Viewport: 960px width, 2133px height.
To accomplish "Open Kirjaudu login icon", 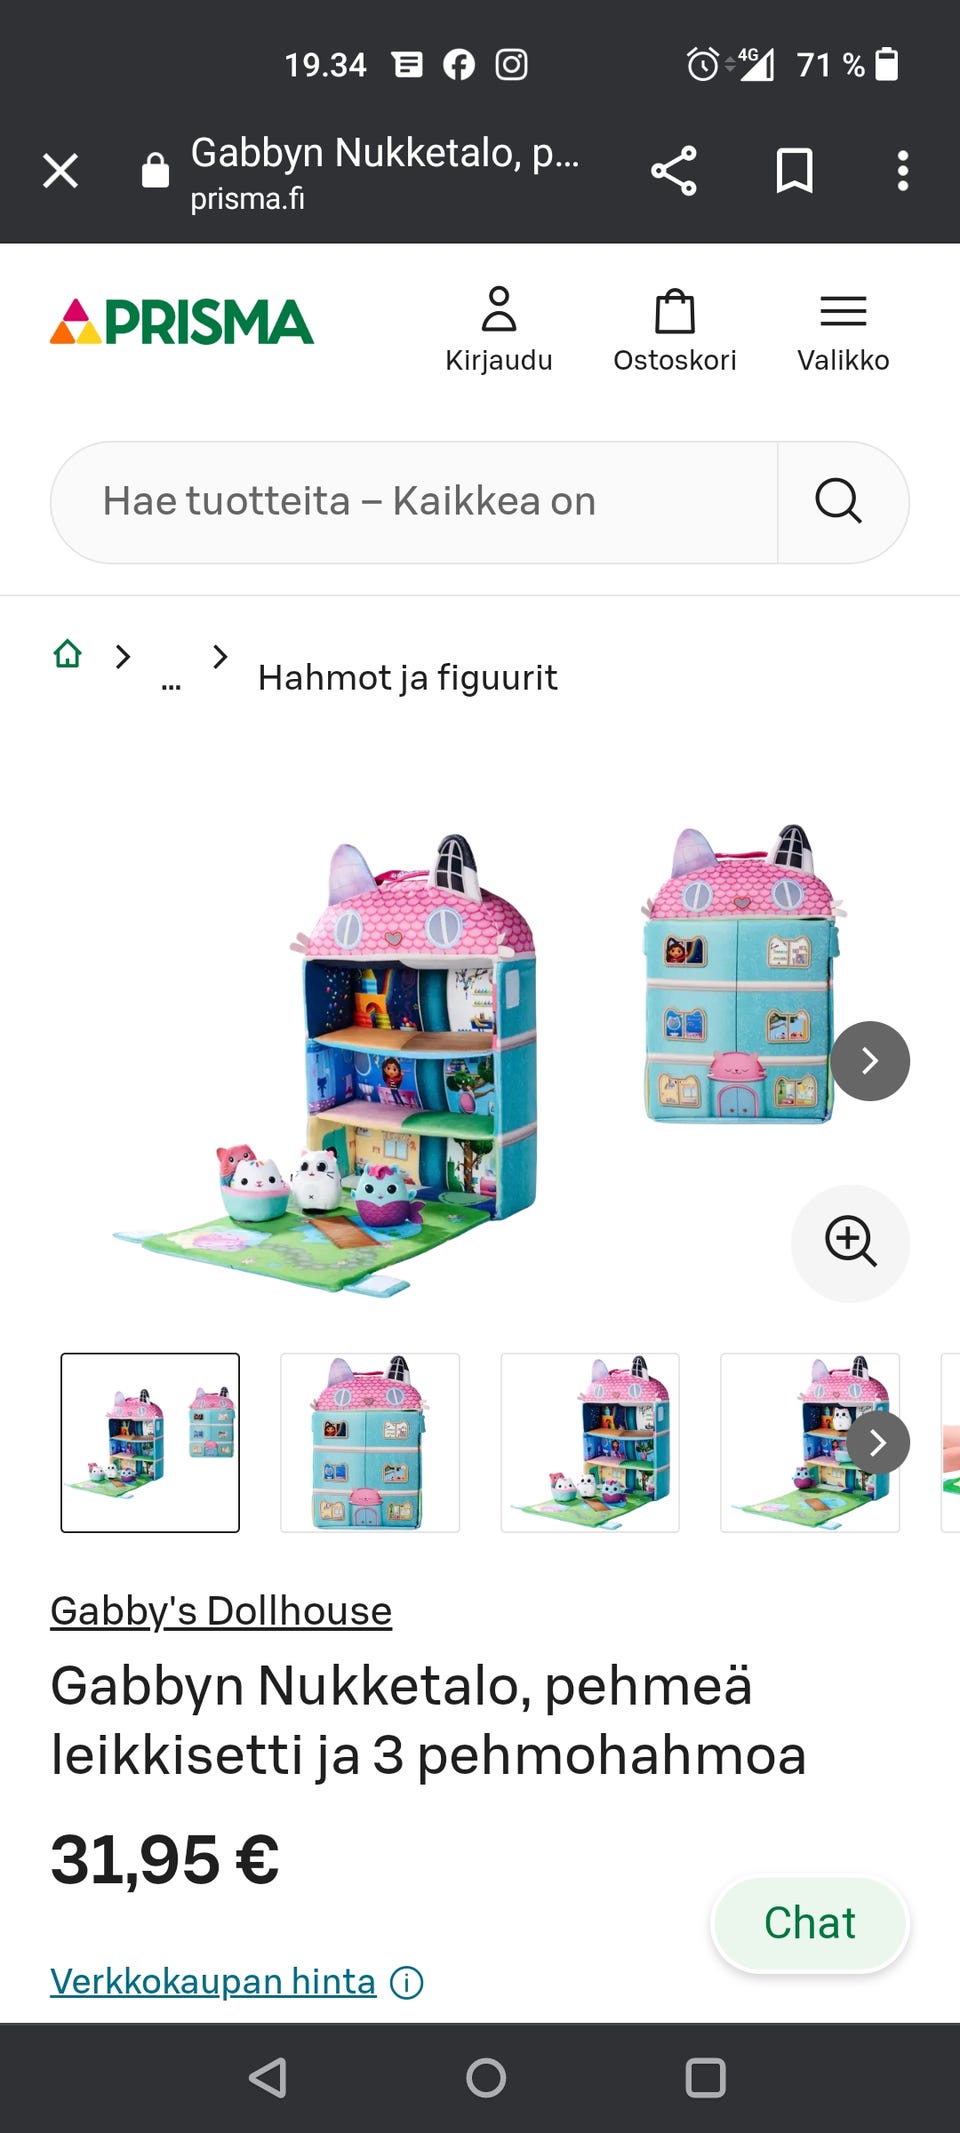I will point(499,329).
